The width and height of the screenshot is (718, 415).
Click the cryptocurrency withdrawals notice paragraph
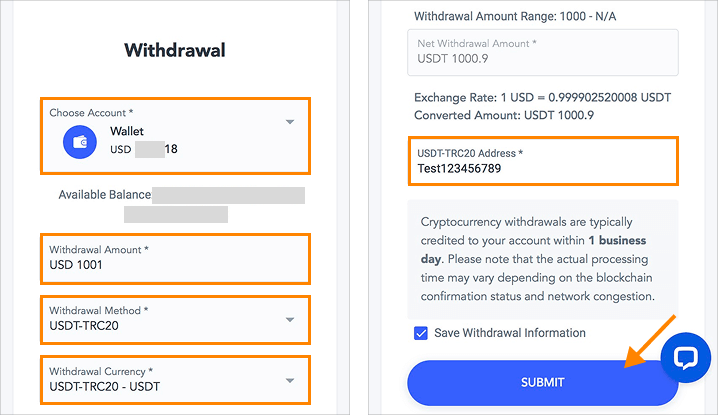coord(541,259)
